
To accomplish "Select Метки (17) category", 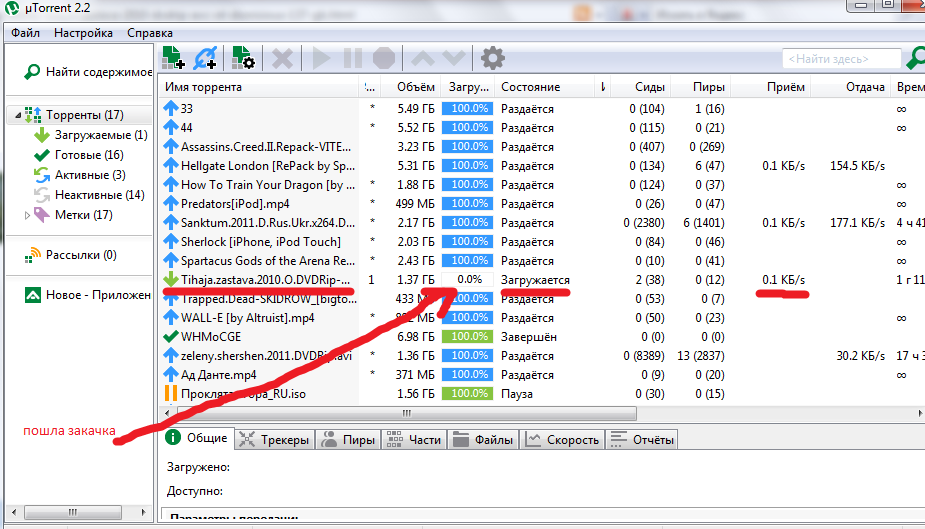I will (x=73, y=215).
